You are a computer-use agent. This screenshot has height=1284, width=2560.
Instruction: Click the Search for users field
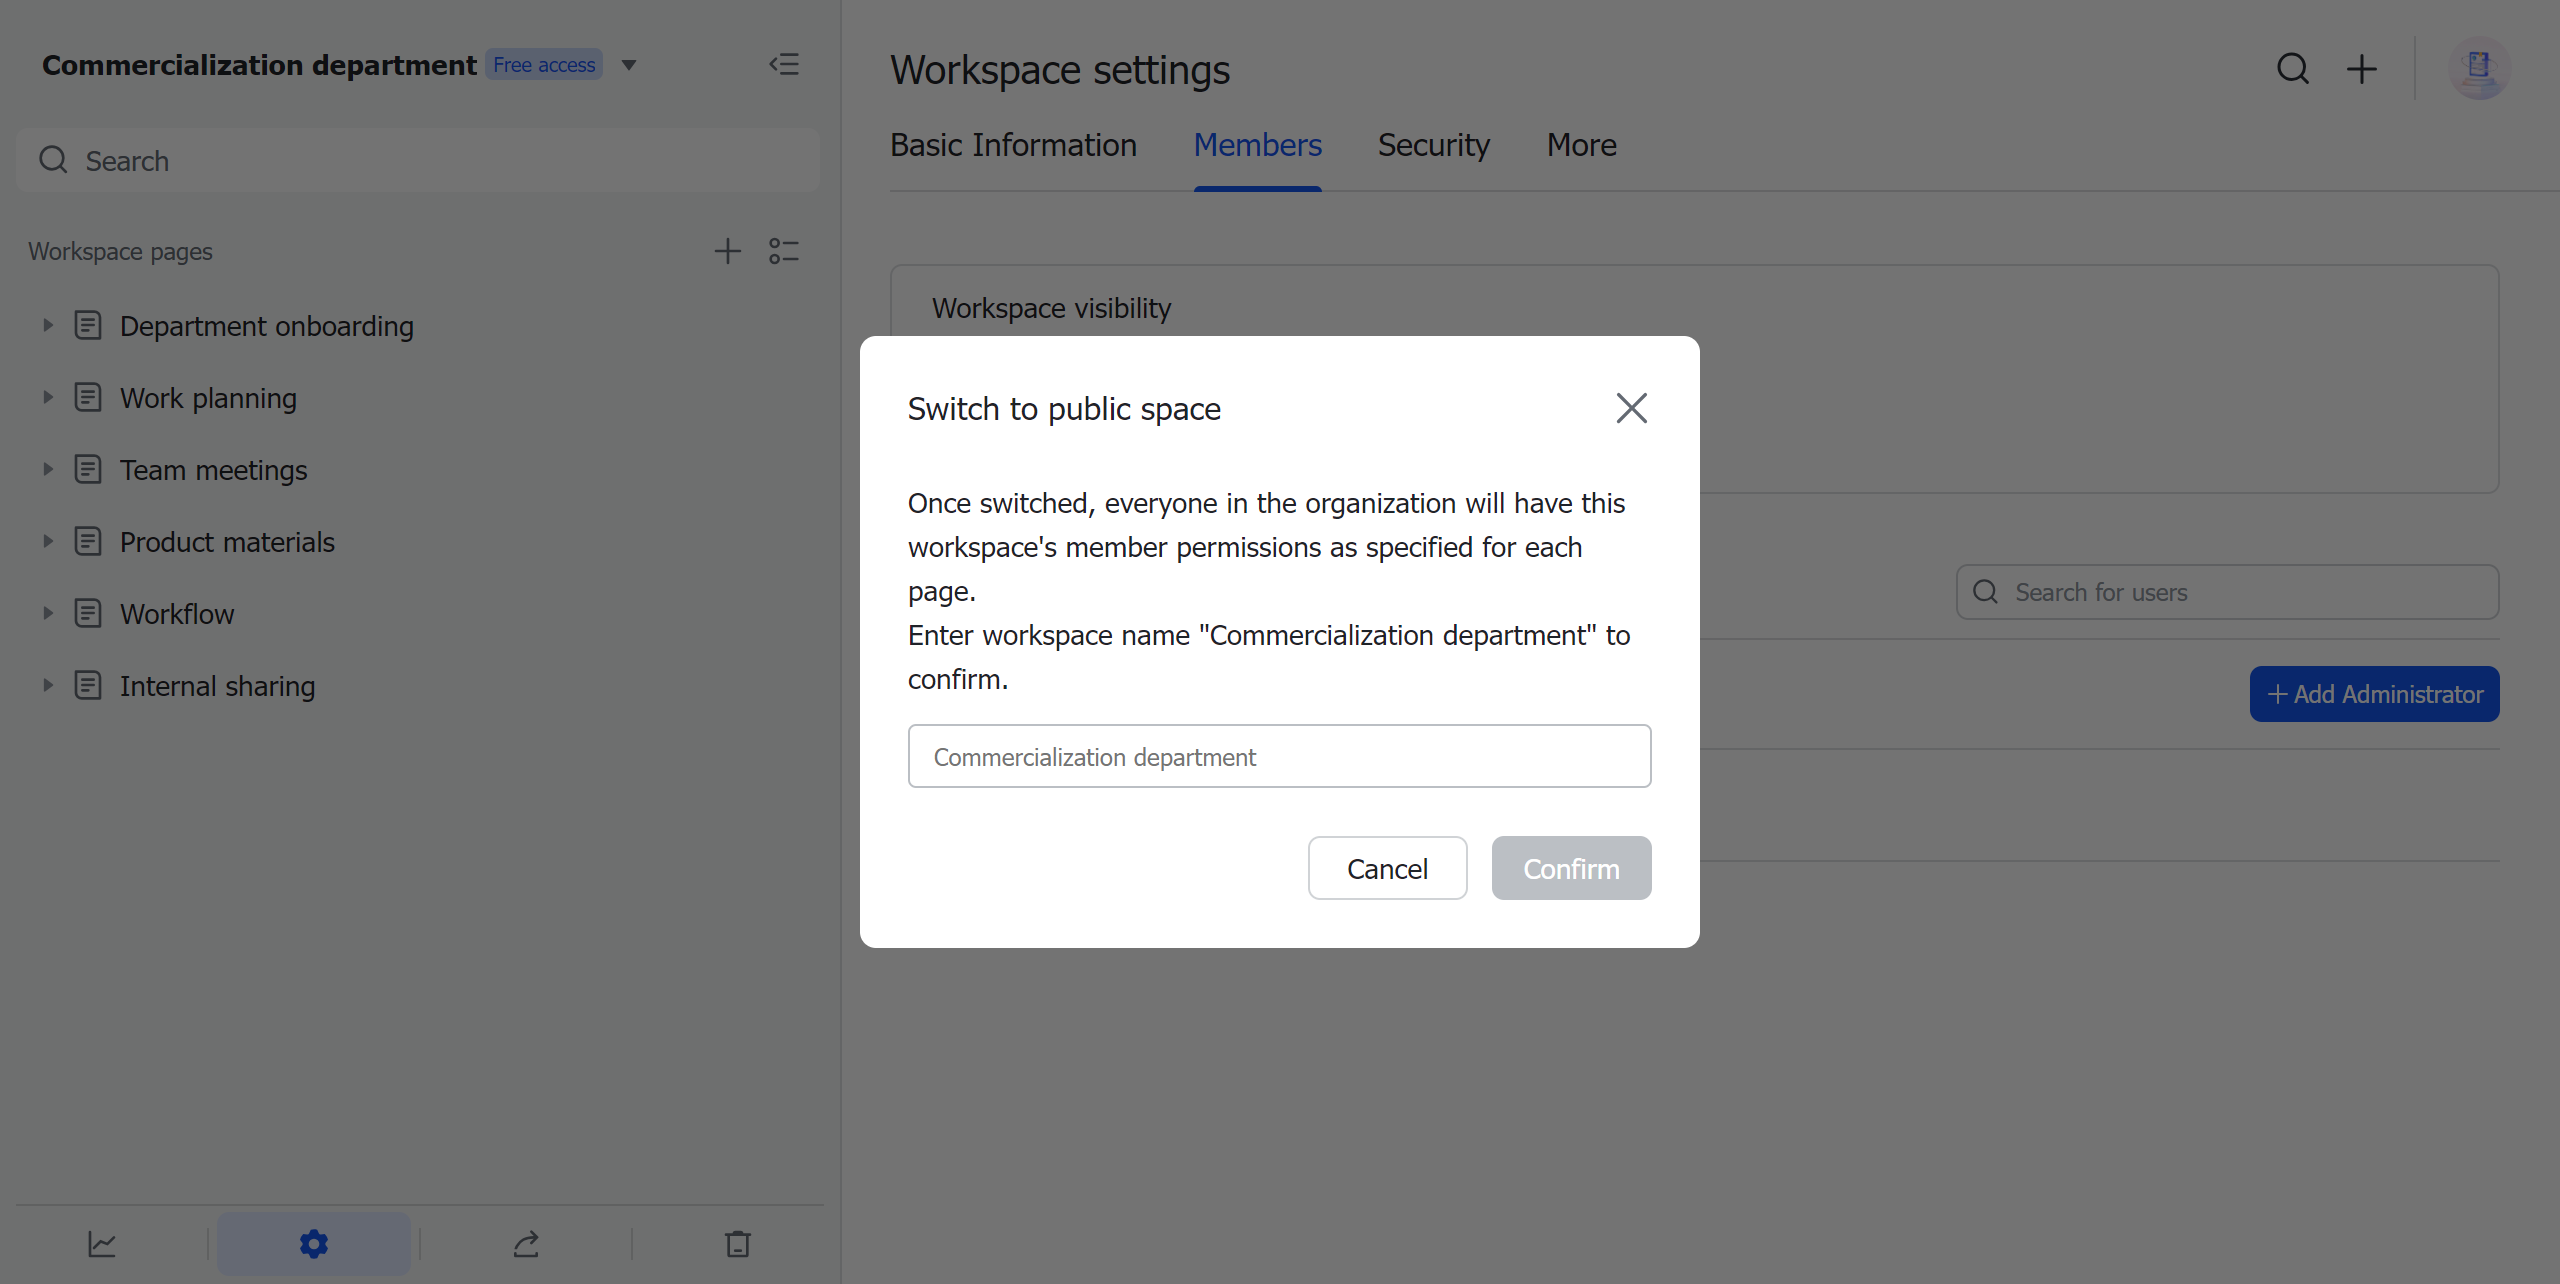coord(2228,592)
